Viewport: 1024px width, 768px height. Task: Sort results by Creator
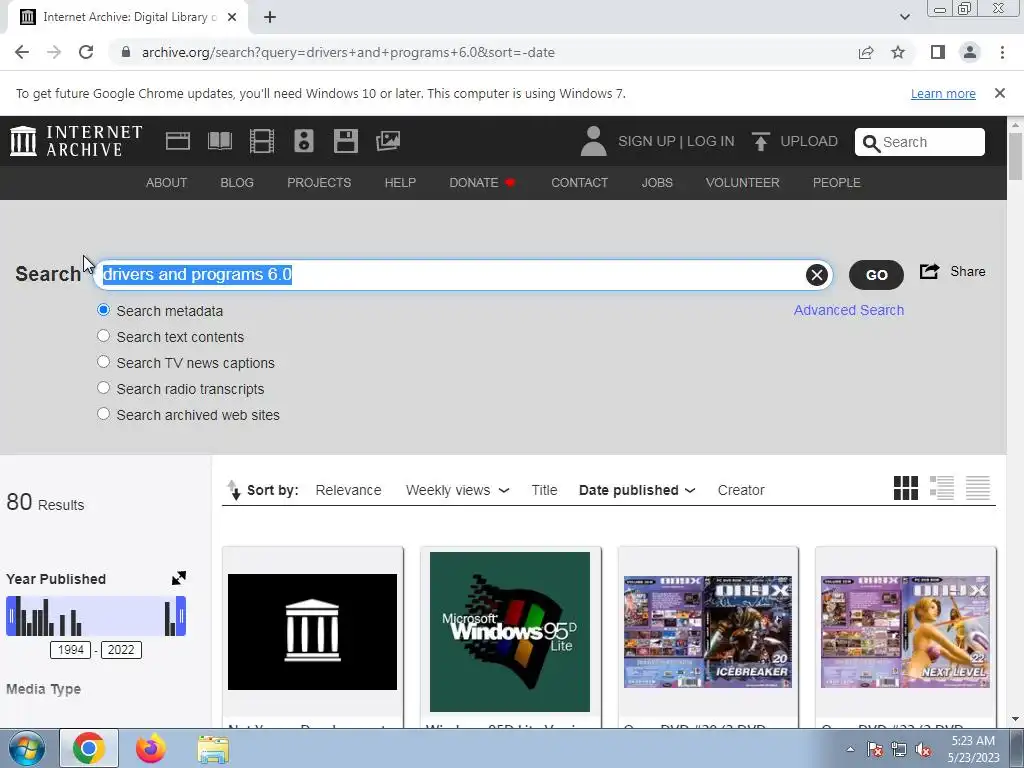click(x=741, y=490)
